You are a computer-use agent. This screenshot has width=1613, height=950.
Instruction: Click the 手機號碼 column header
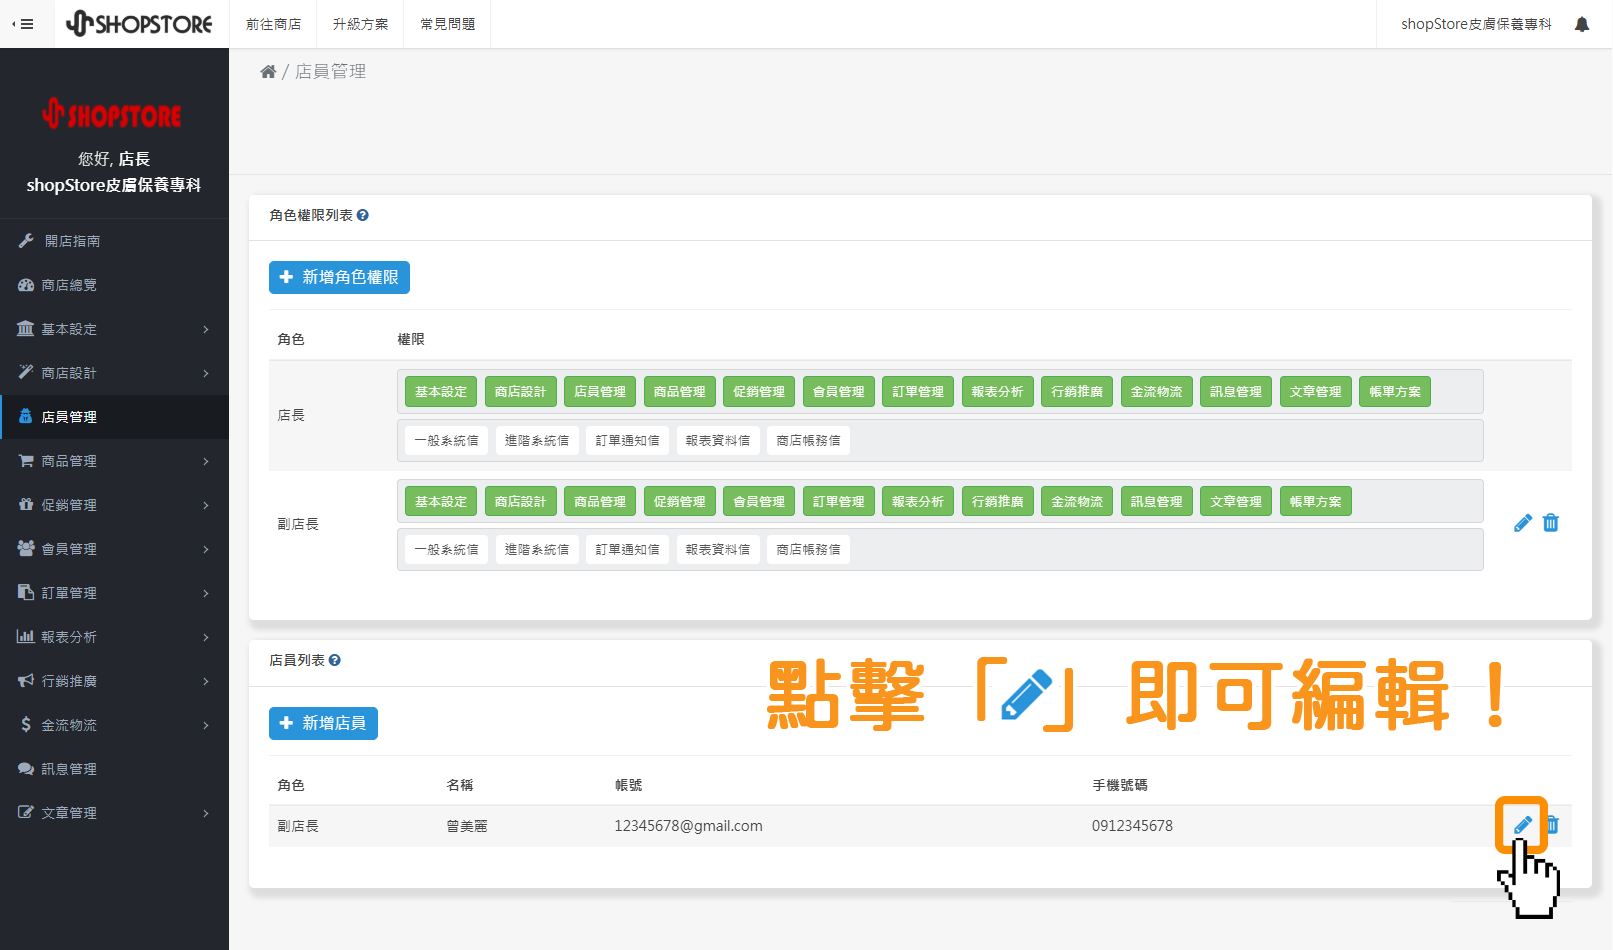(1120, 785)
